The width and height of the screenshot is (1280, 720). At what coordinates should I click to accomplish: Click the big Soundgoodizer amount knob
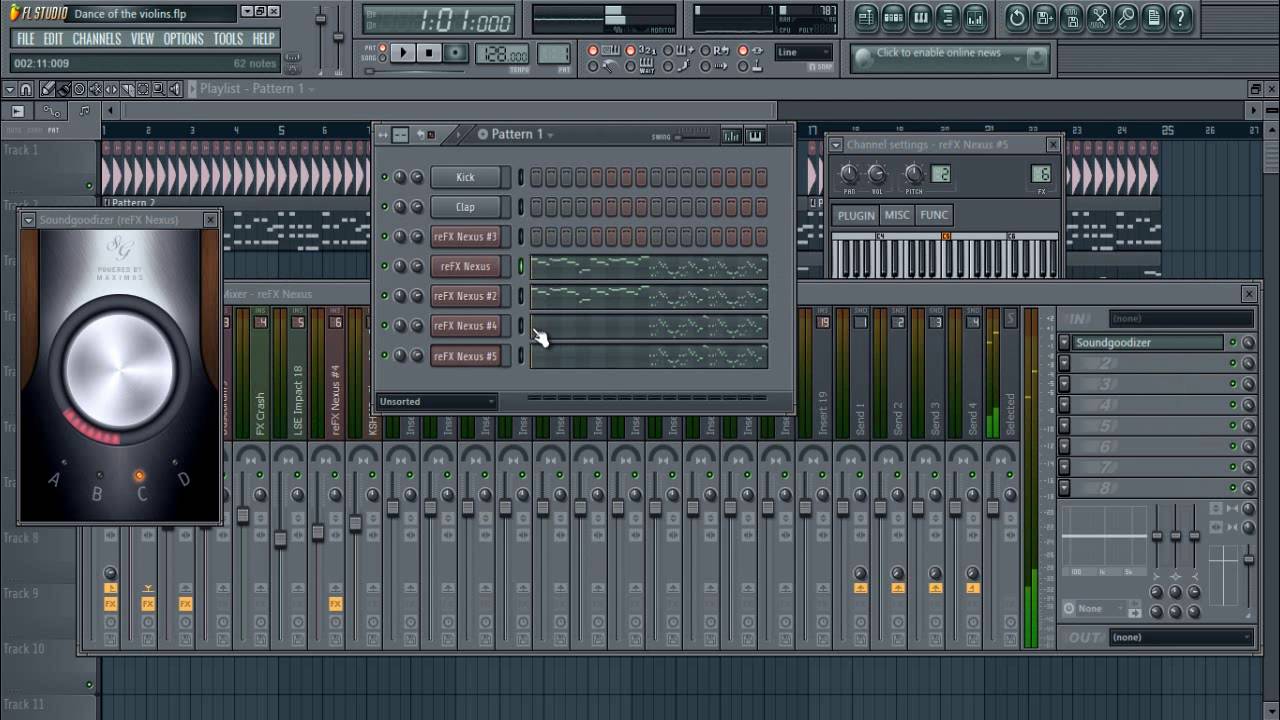119,369
